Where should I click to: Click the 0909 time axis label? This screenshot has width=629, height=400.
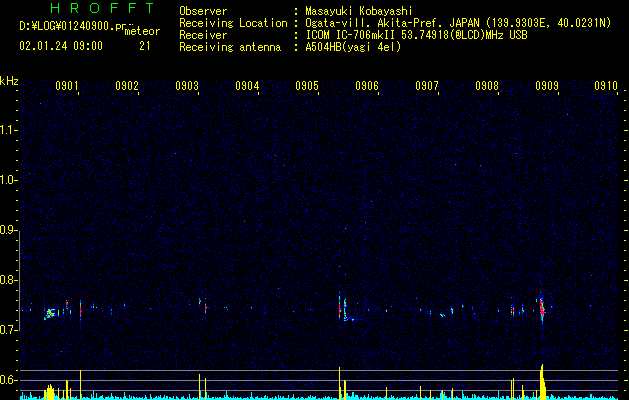click(x=547, y=86)
